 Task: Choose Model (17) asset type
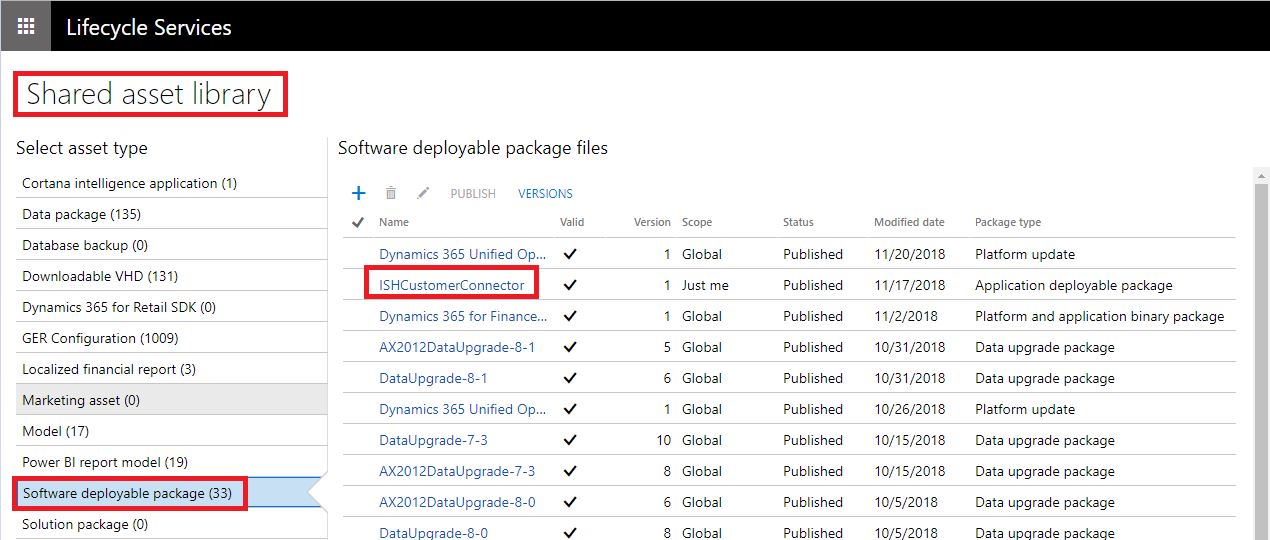pyautogui.click(x=171, y=431)
